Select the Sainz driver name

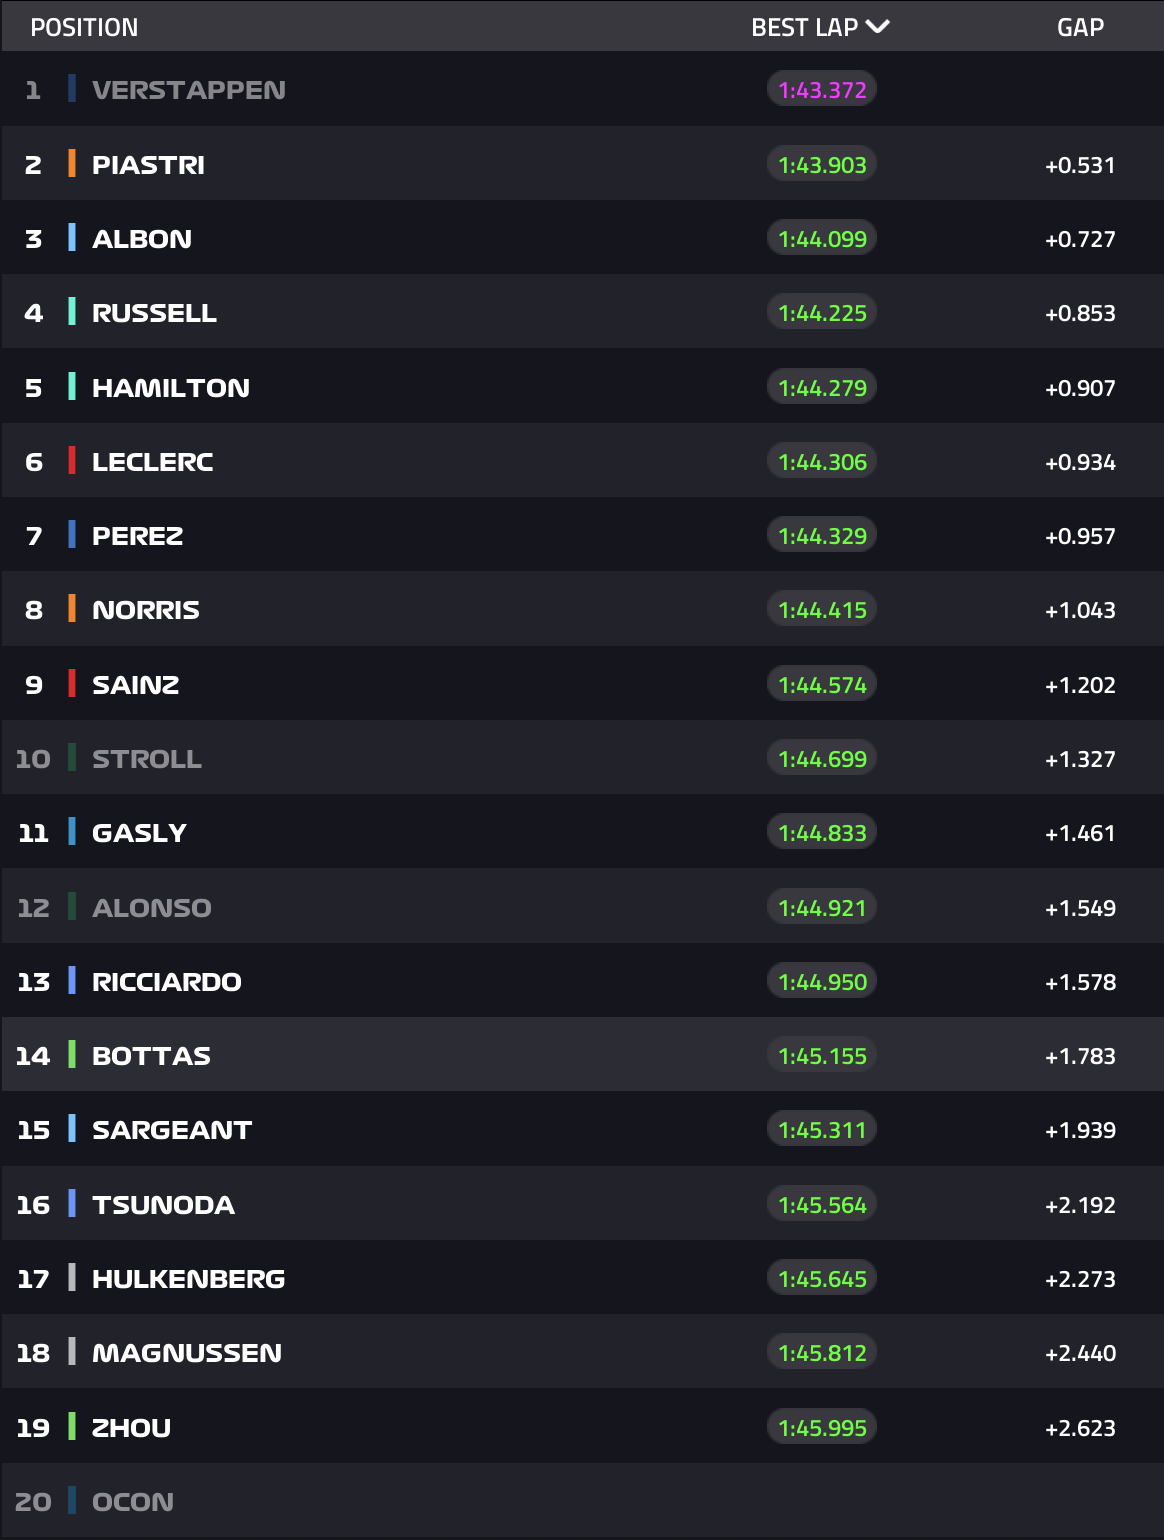pos(136,685)
